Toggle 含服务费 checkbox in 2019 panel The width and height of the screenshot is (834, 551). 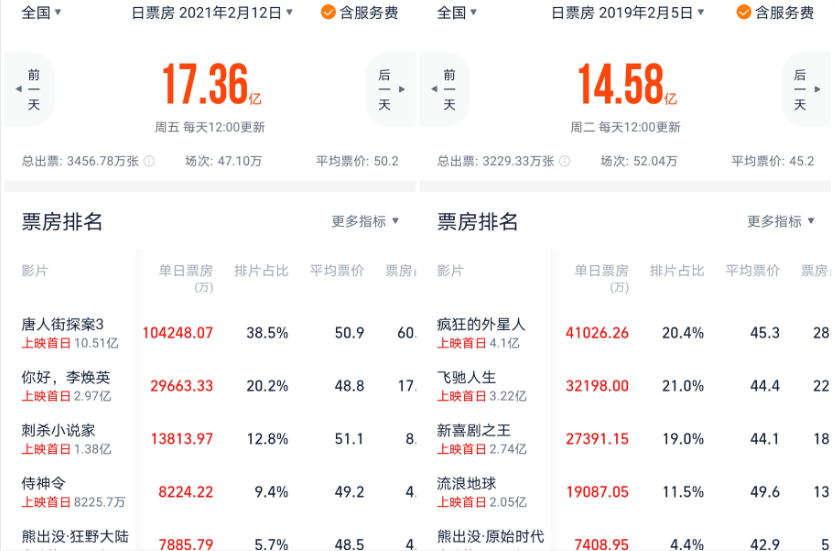(744, 12)
